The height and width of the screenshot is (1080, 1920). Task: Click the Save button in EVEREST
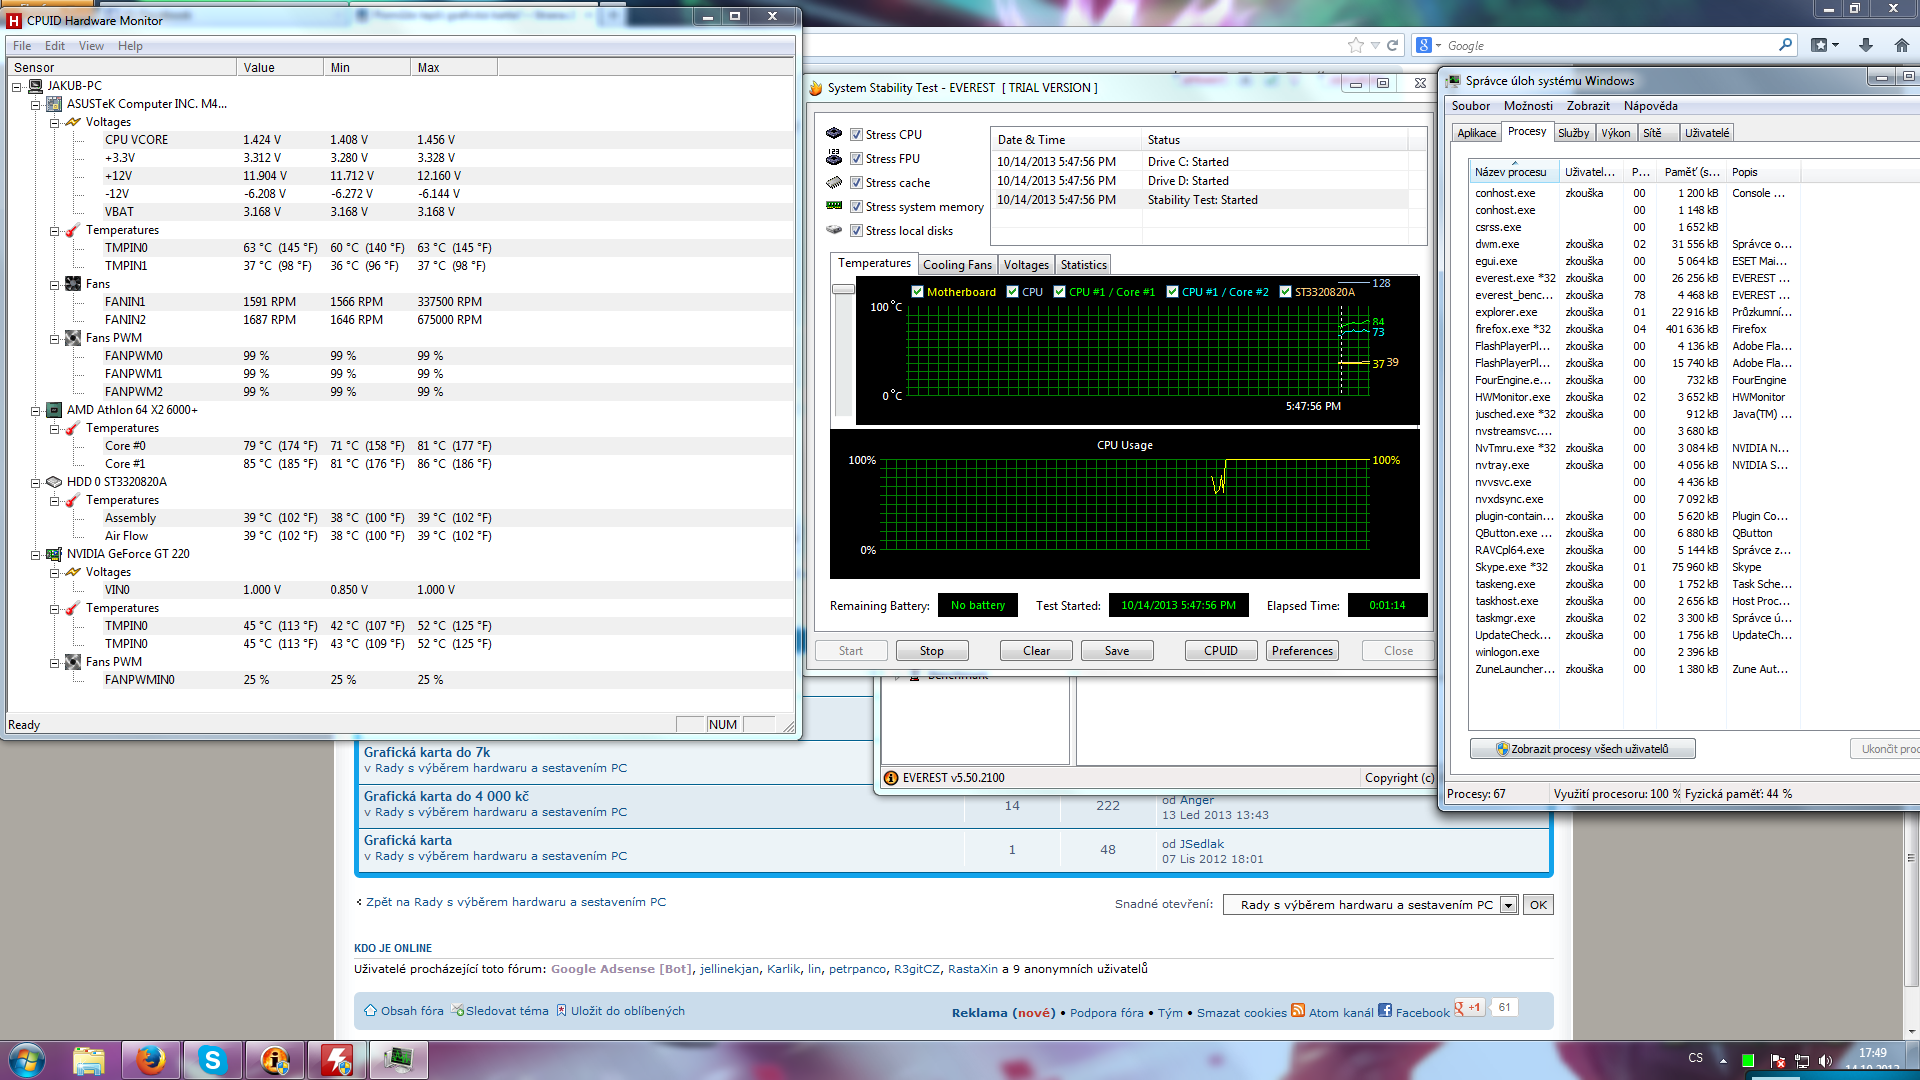[x=1117, y=651]
